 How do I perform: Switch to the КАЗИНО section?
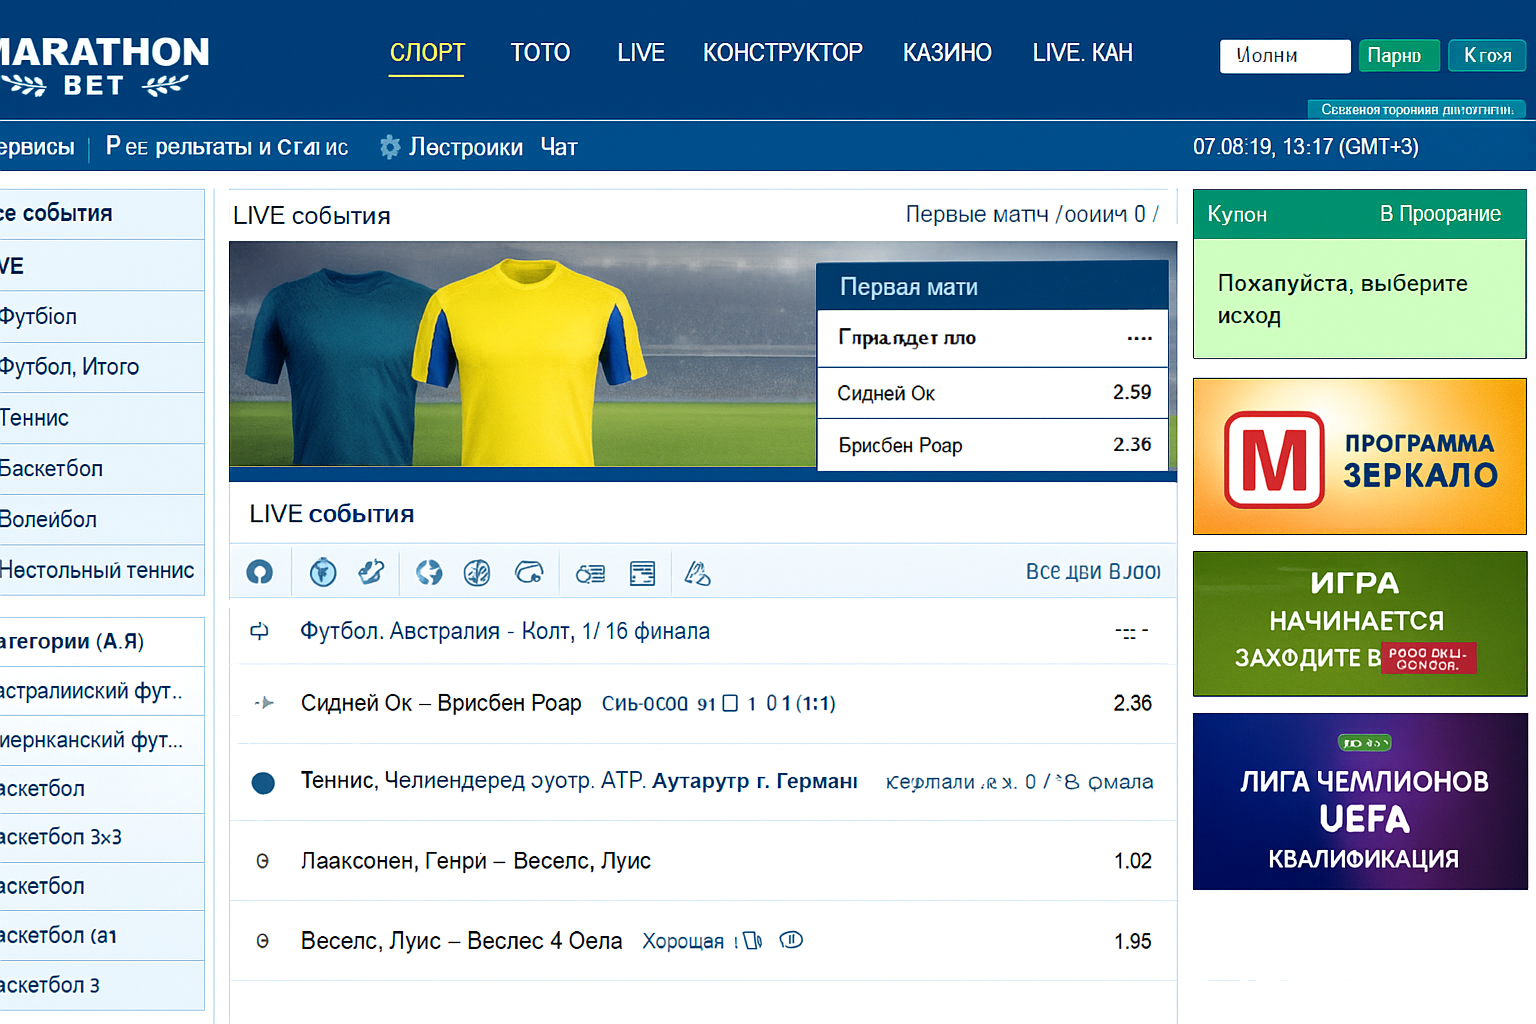(947, 53)
